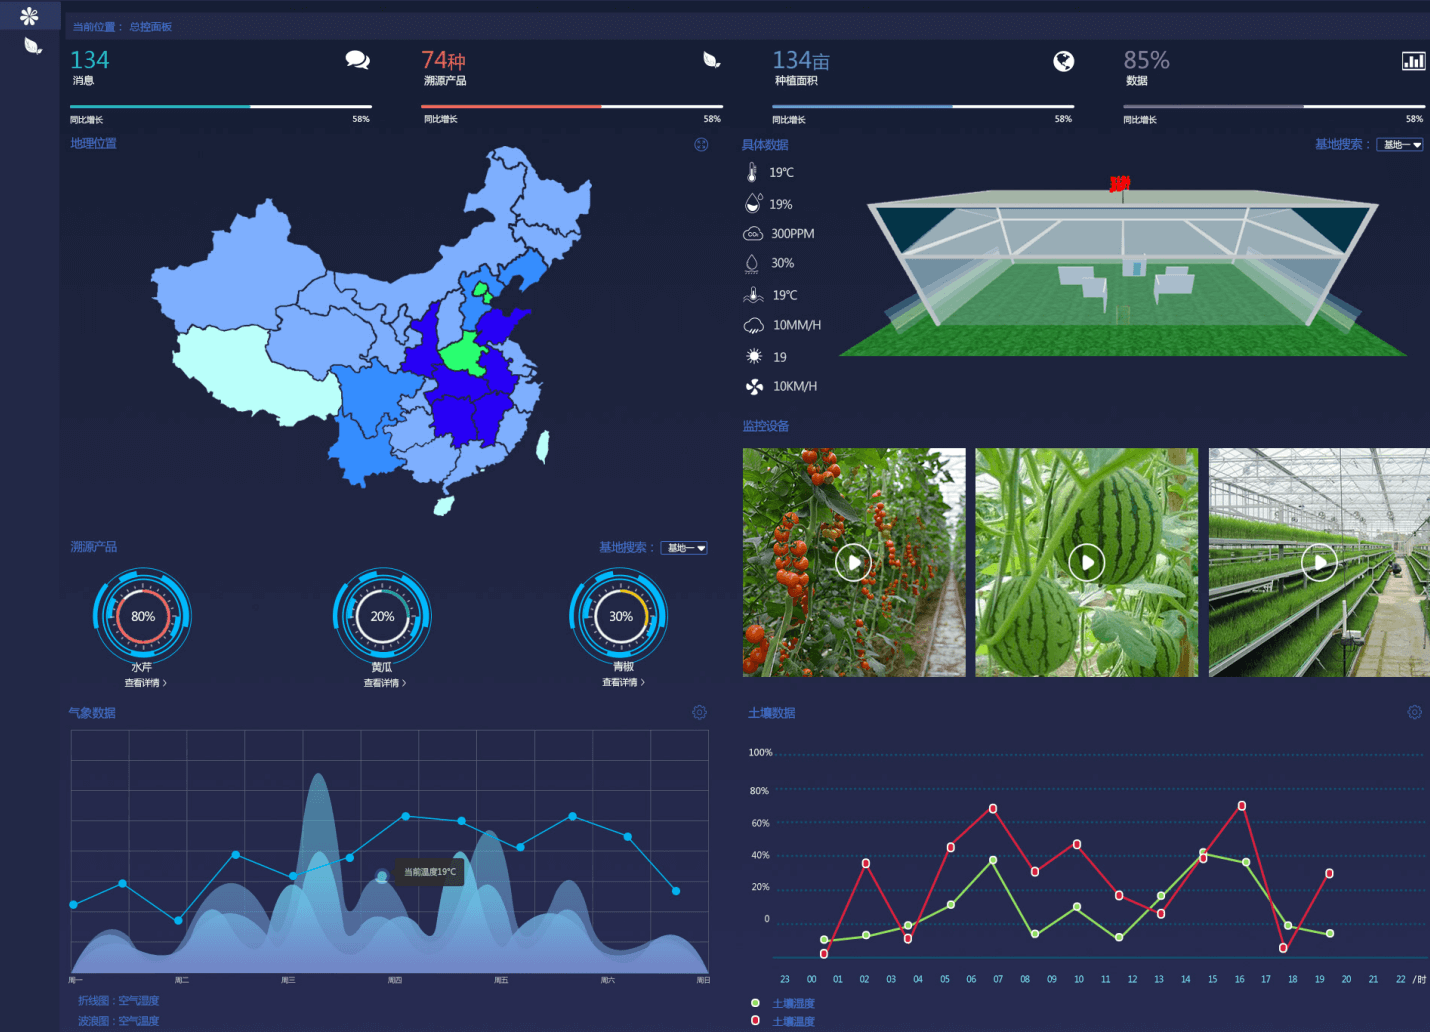Image resolution: width=1430 pixels, height=1032 pixels.
Task: Click the 监控设备 section heading
Action: coord(765,426)
